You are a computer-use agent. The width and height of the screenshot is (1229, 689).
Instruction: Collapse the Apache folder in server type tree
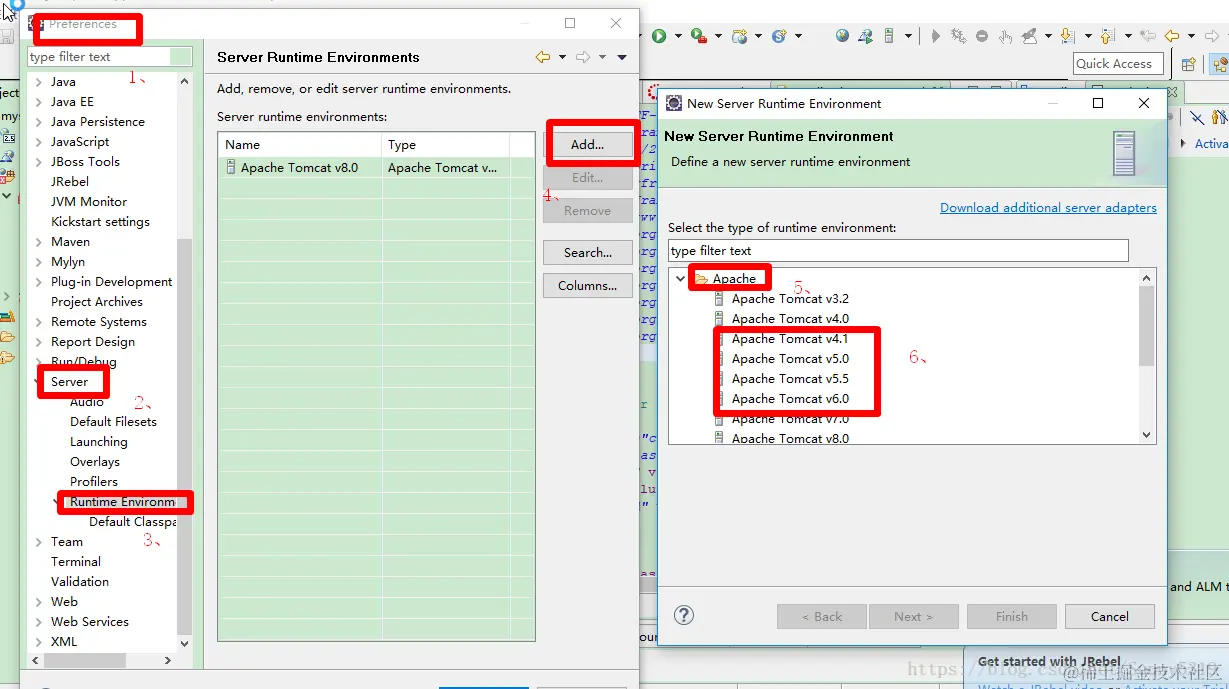click(681, 279)
